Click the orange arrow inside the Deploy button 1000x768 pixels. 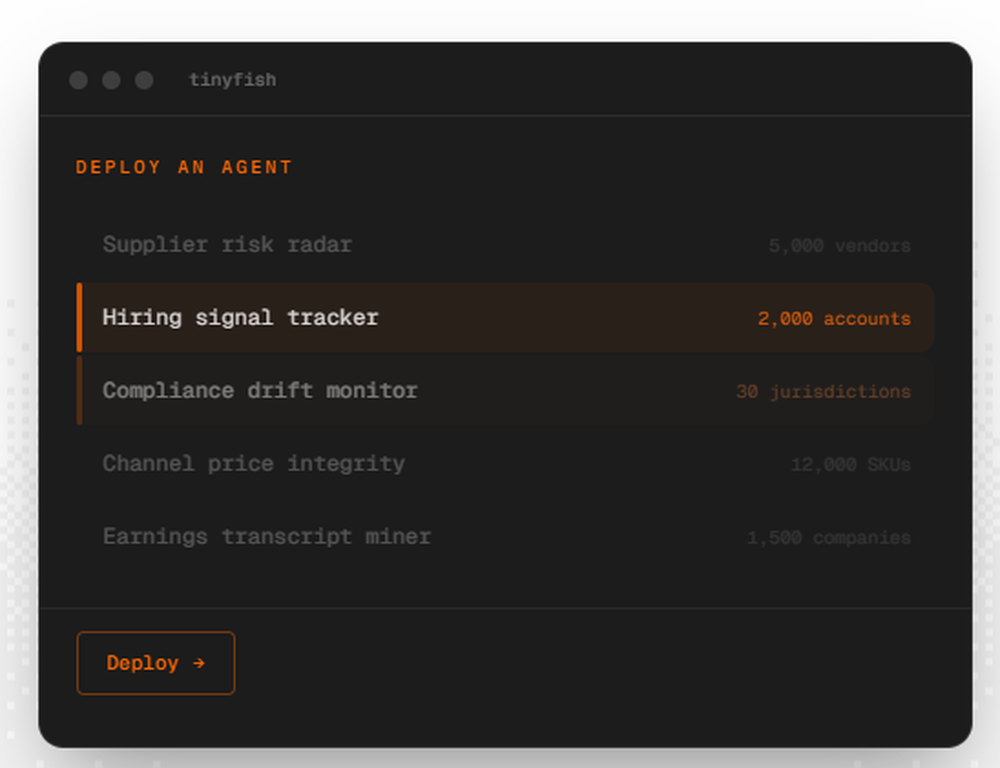tap(199, 663)
